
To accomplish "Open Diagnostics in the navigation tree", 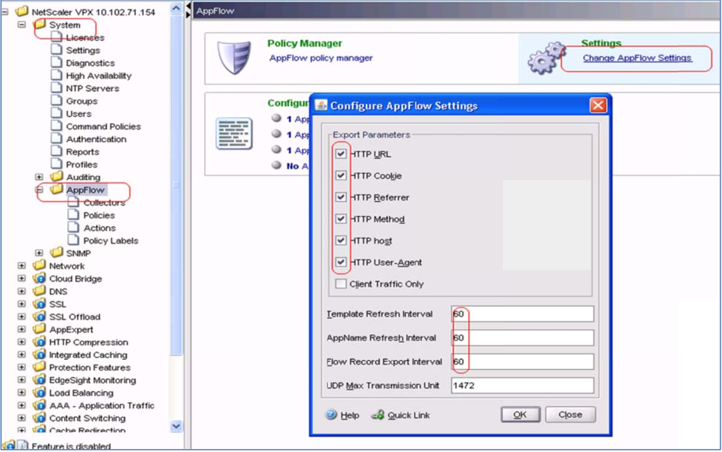I will pos(90,63).
